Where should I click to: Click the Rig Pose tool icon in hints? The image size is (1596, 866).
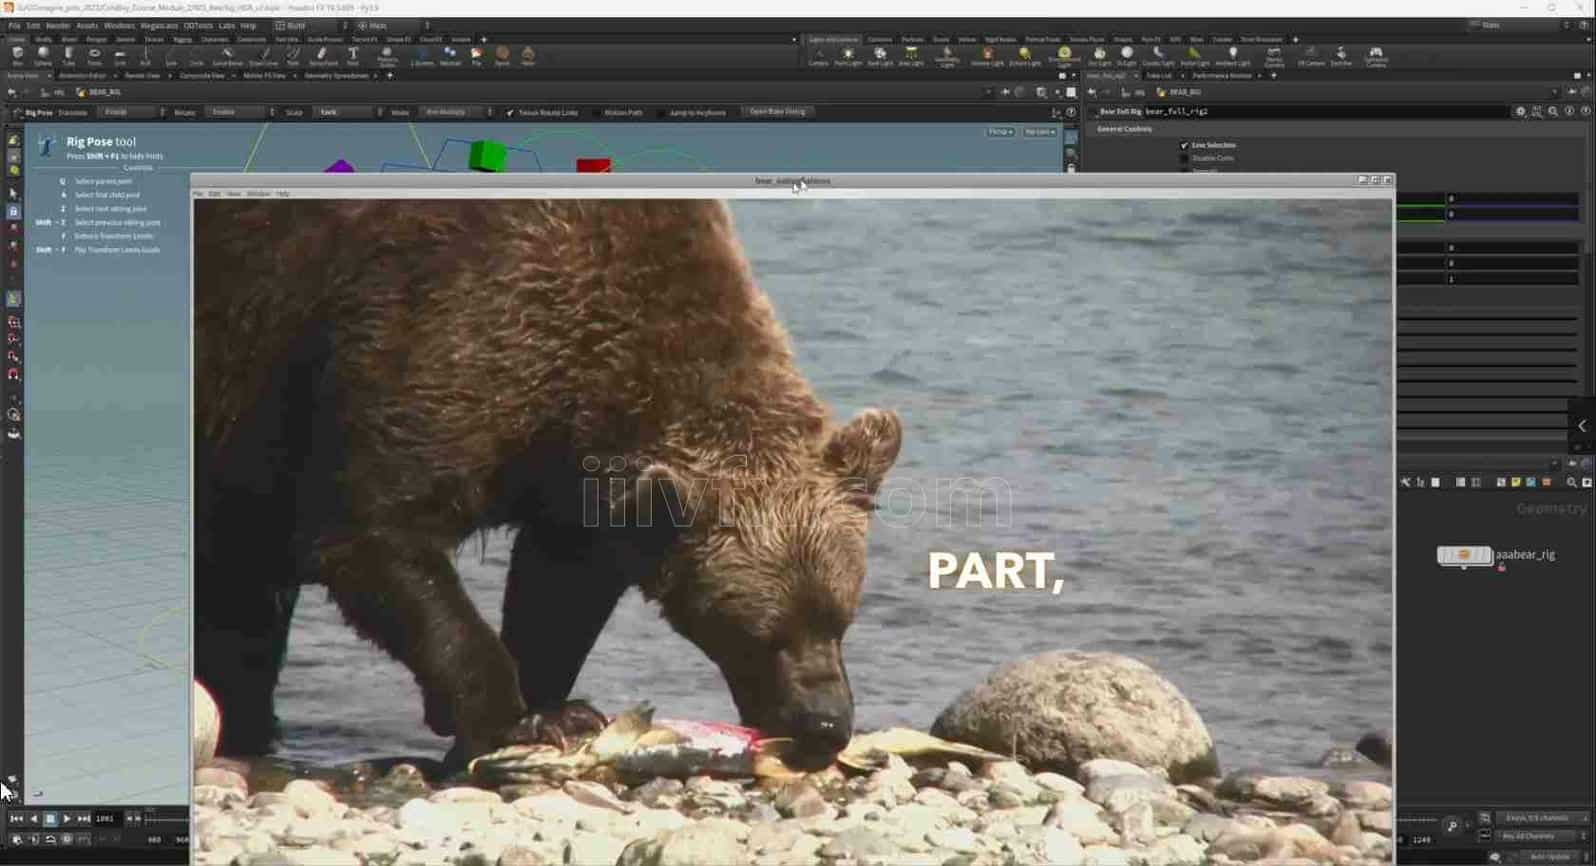(x=46, y=147)
